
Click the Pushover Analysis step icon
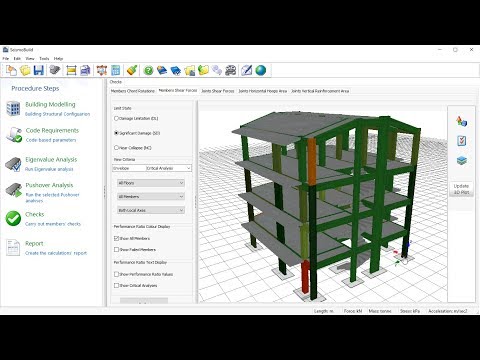[x=13, y=190]
